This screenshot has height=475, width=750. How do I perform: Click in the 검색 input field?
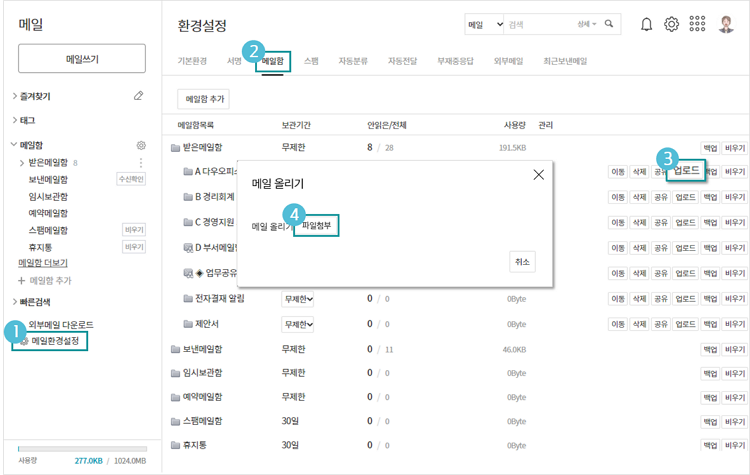click(538, 24)
